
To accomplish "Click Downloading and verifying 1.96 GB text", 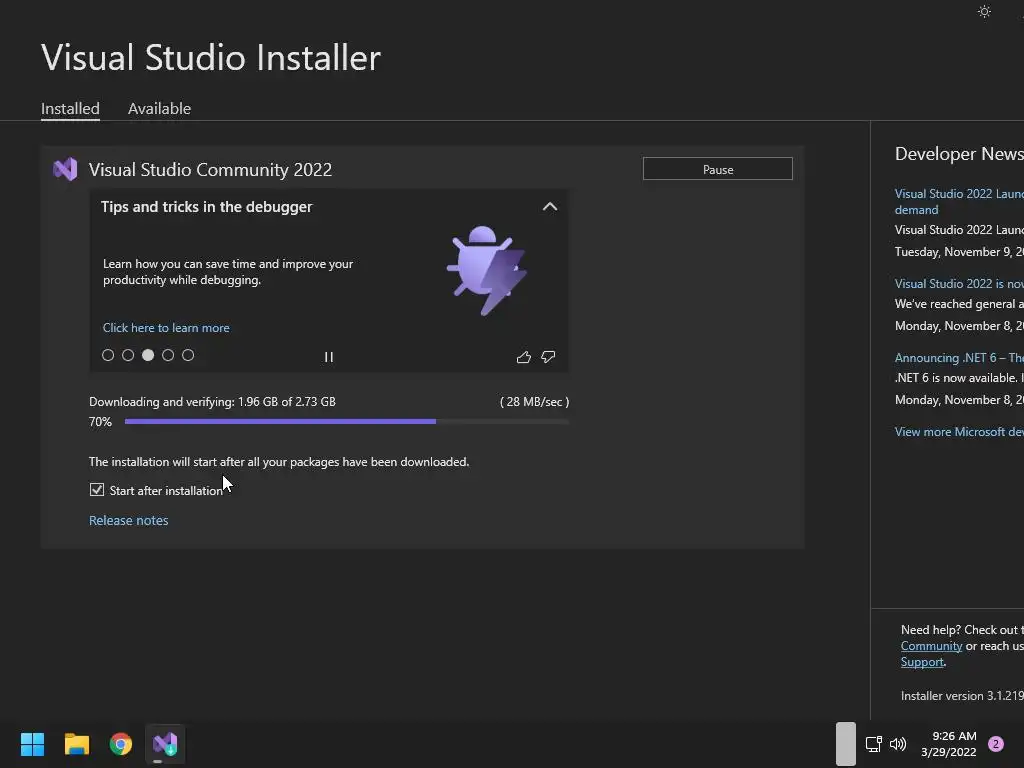I will [x=212, y=402].
